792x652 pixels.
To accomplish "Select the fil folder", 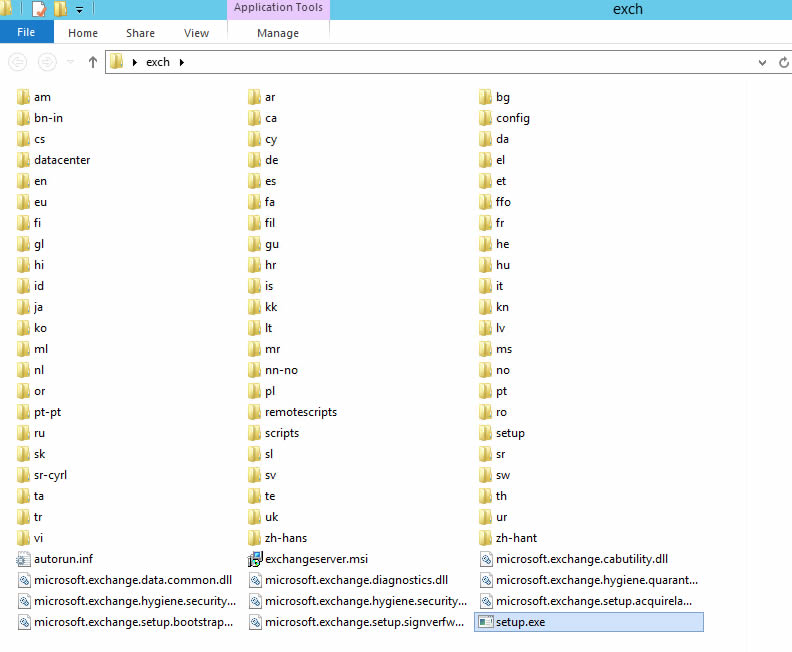I will [262, 223].
